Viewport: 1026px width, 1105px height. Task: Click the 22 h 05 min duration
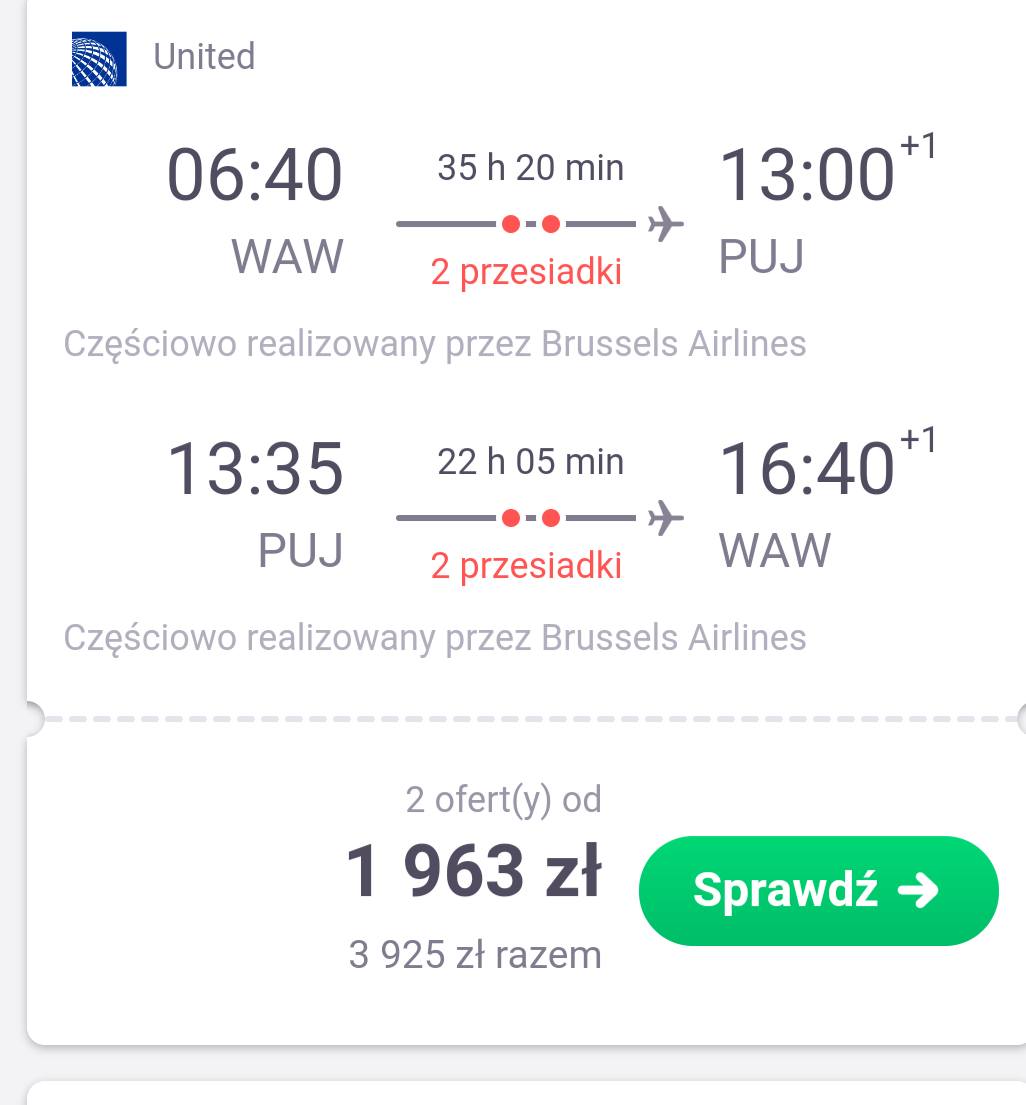click(x=531, y=462)
